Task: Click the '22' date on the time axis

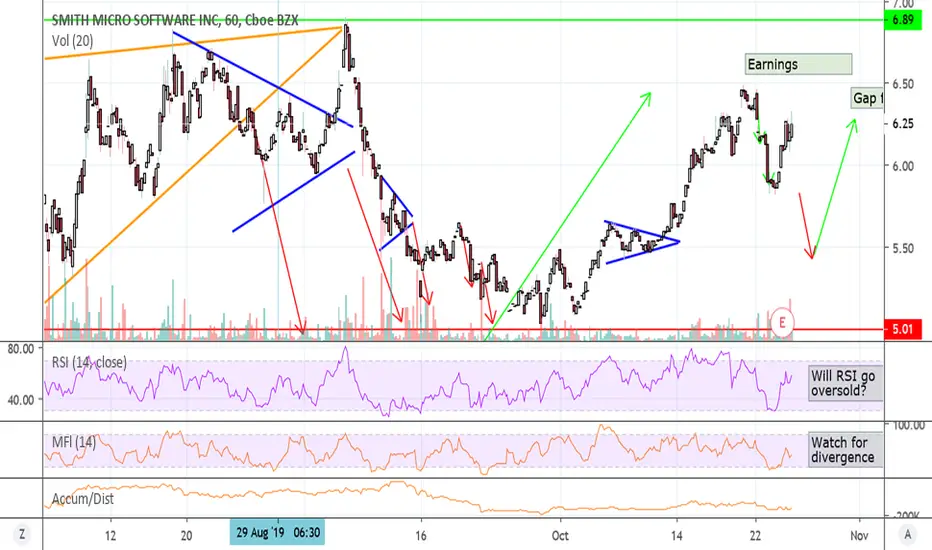Action: pos(755,535)
